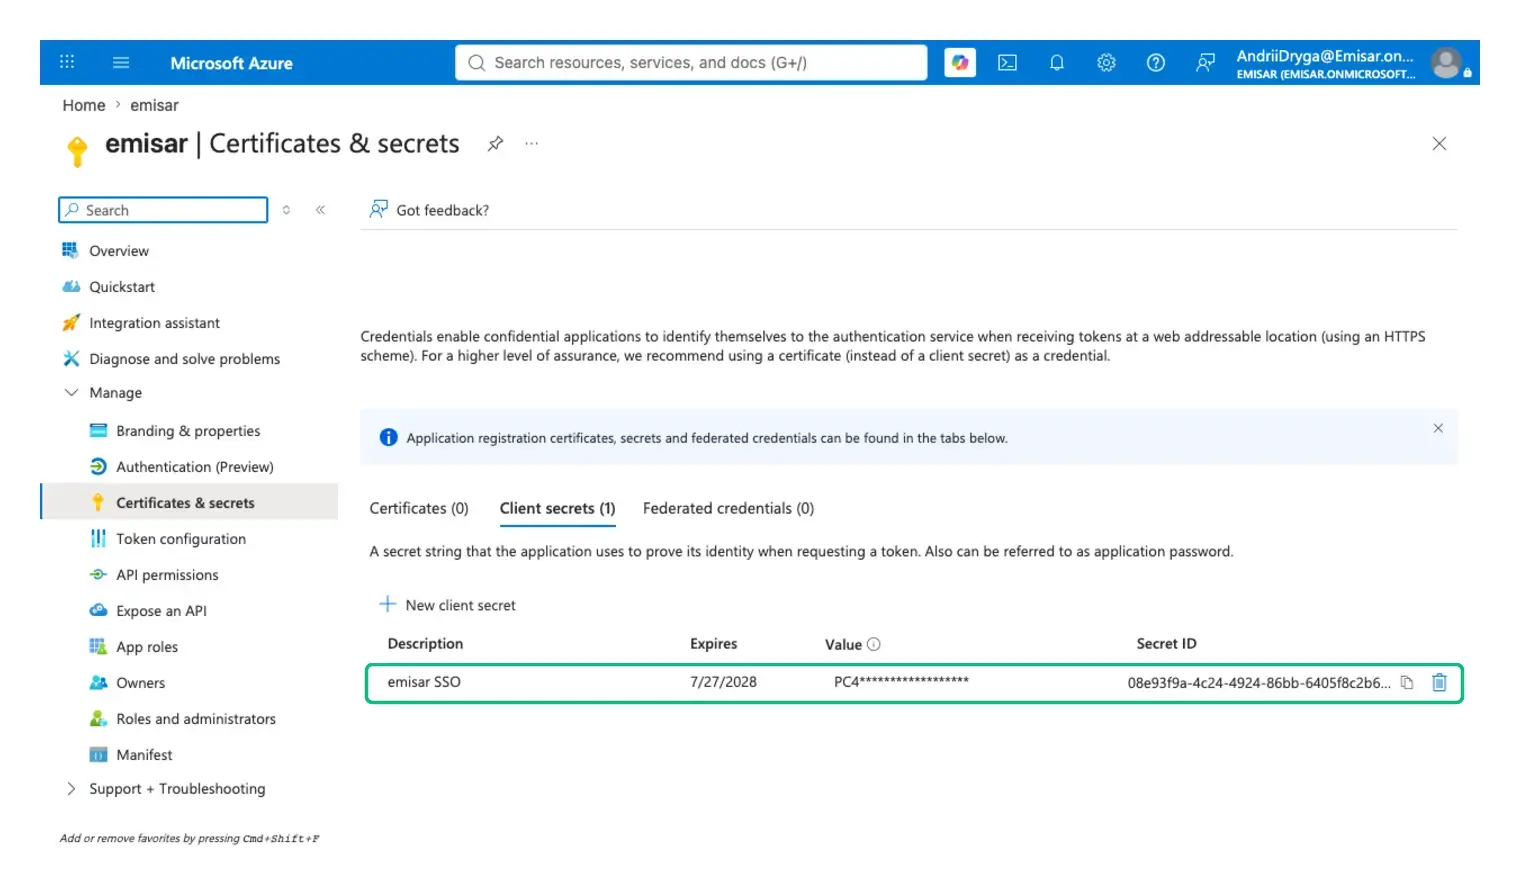Viewport: 1520px width, 890px height.
Task: Open the Azure portal waffle menu
Action: pyautogui.click(x=67, y=62)
